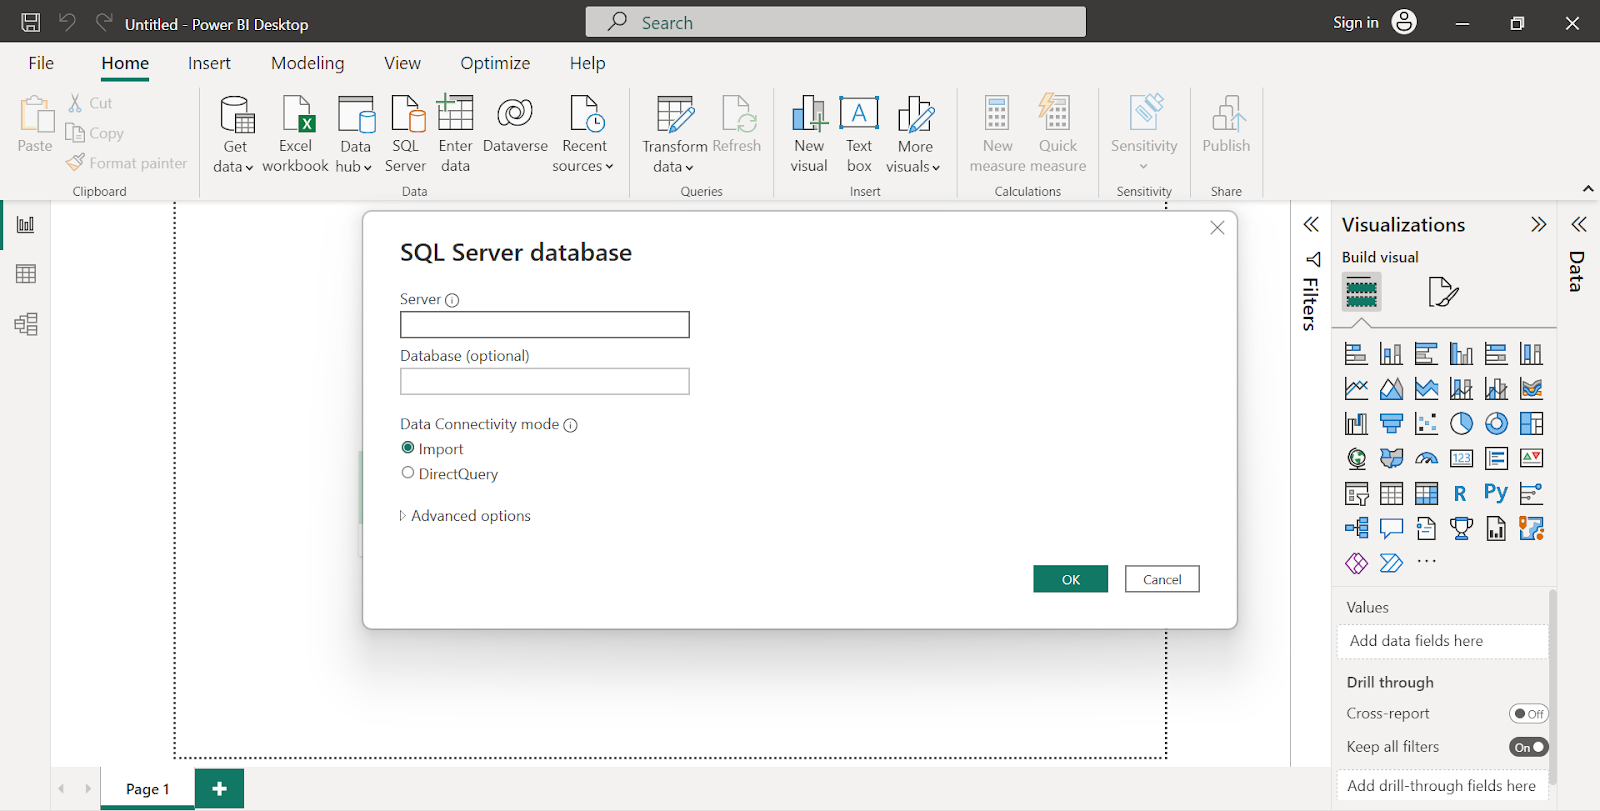Select area chart visual
The width and height of the screenshot is (1600, 811).
point(1391,389)
